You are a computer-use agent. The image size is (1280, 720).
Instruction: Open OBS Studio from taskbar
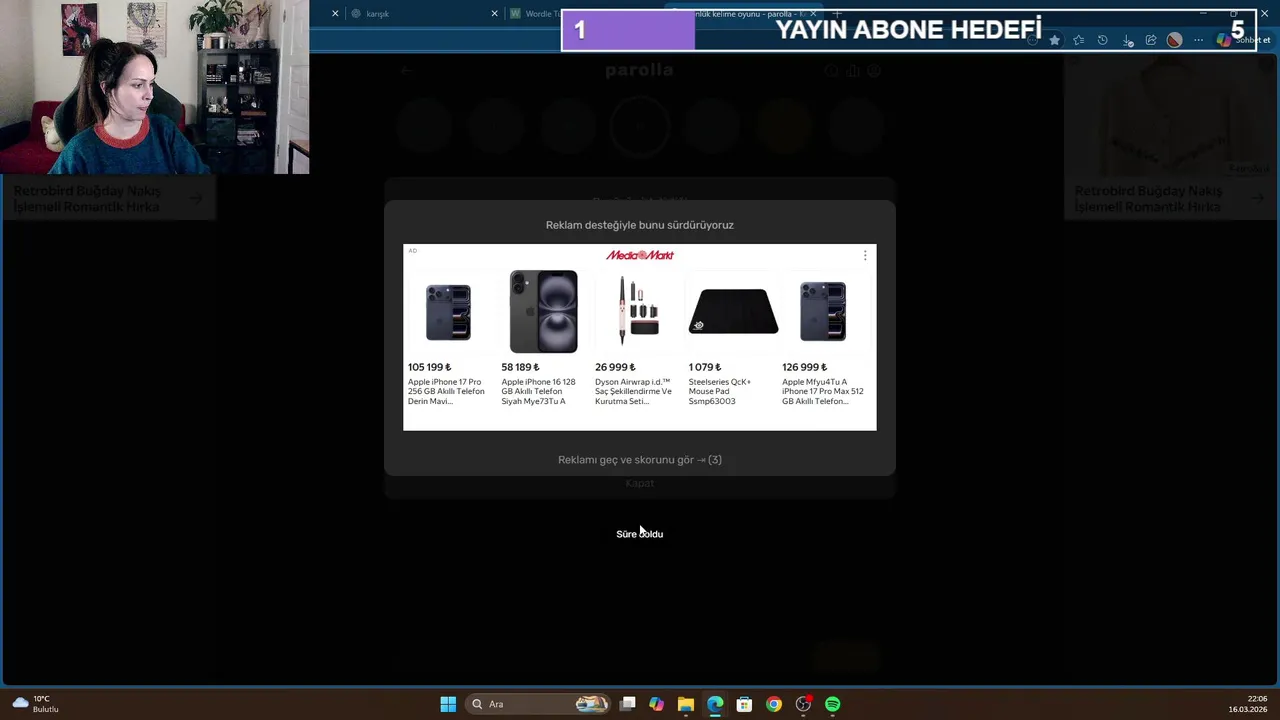[803, 704]
